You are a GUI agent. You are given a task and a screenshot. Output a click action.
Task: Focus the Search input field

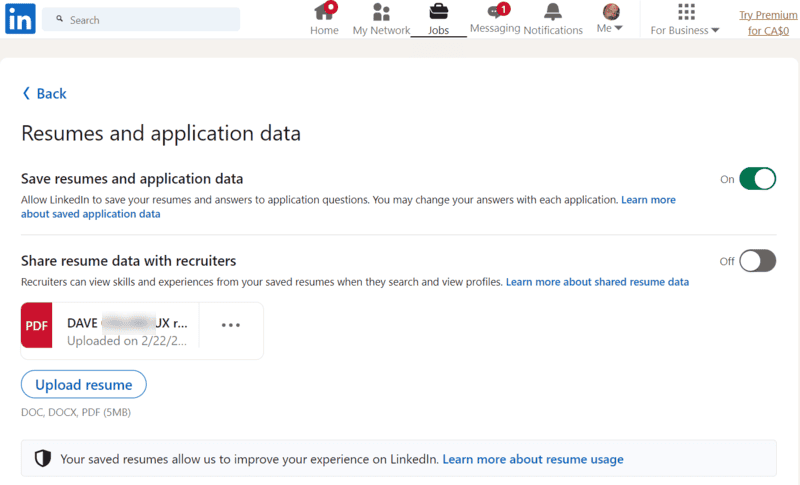pos(141,19)
